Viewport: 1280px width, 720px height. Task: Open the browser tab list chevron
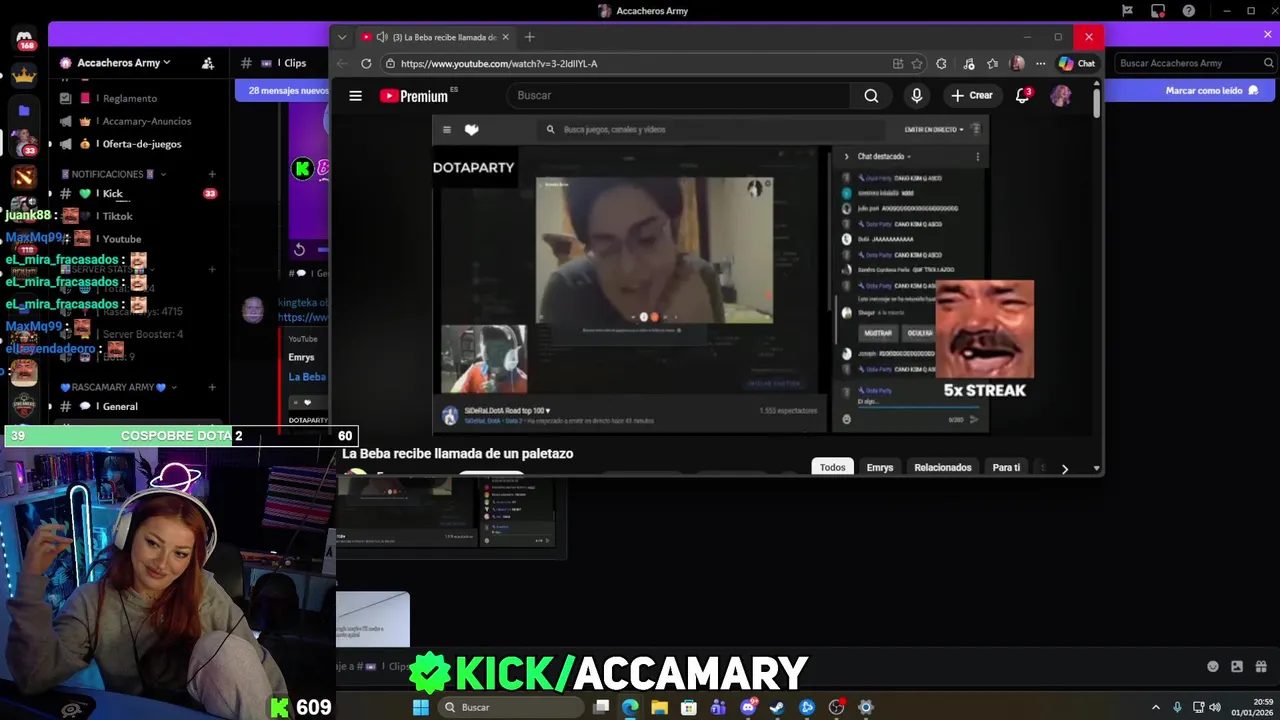click(x=342, y=37)
